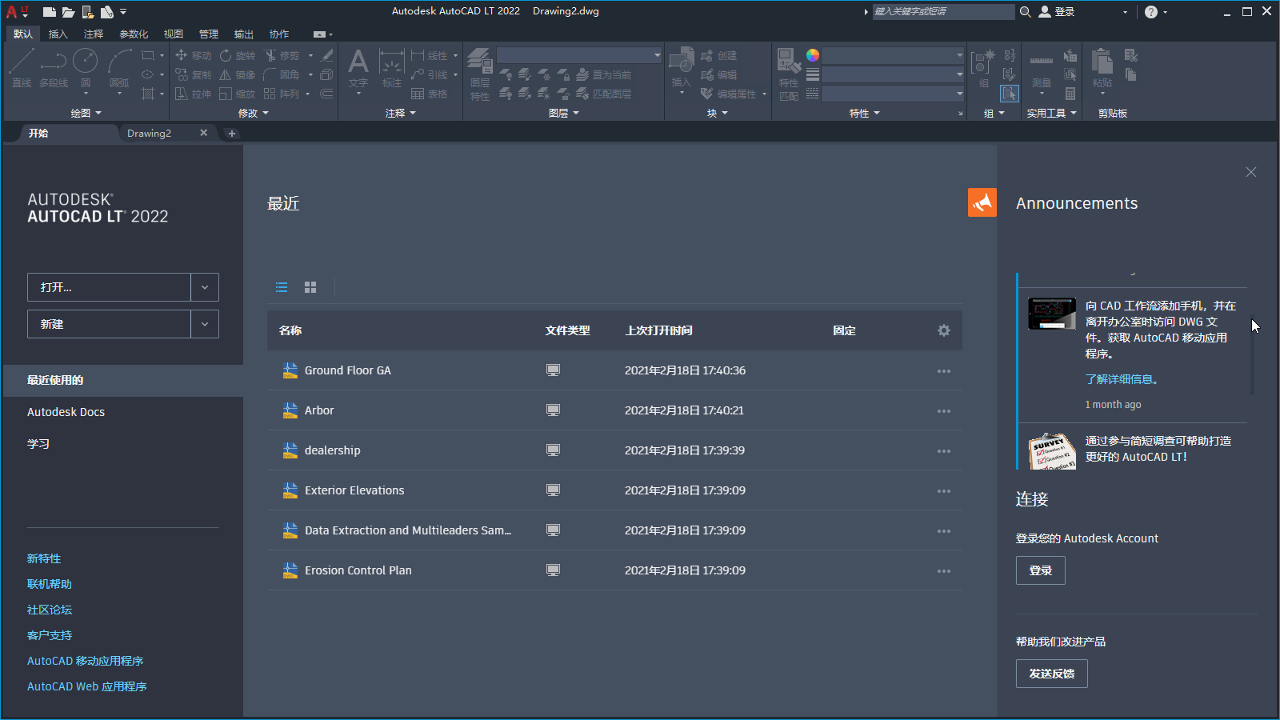This screenshot has width=1280, height=720.
Task: Open Layer Properties (图层特性)
Action: click(x=480, y=74)
